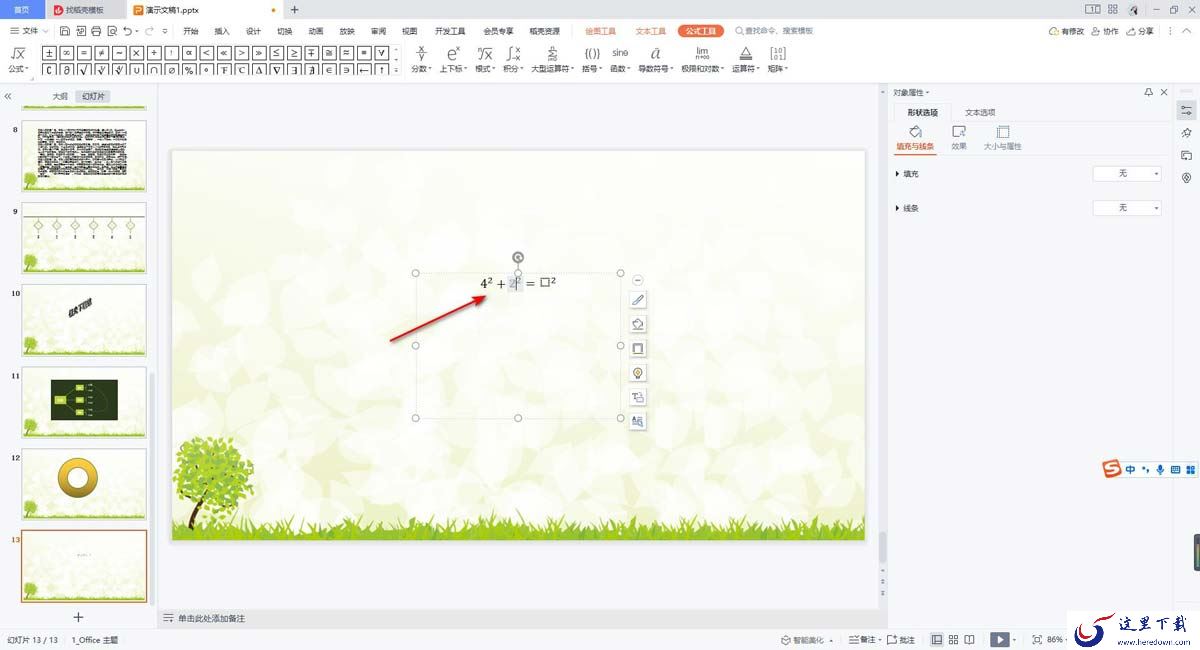This screenshot has height=650, width=1200.
Task: Switch to the 文本选项 tab
Action: point(979,112)
